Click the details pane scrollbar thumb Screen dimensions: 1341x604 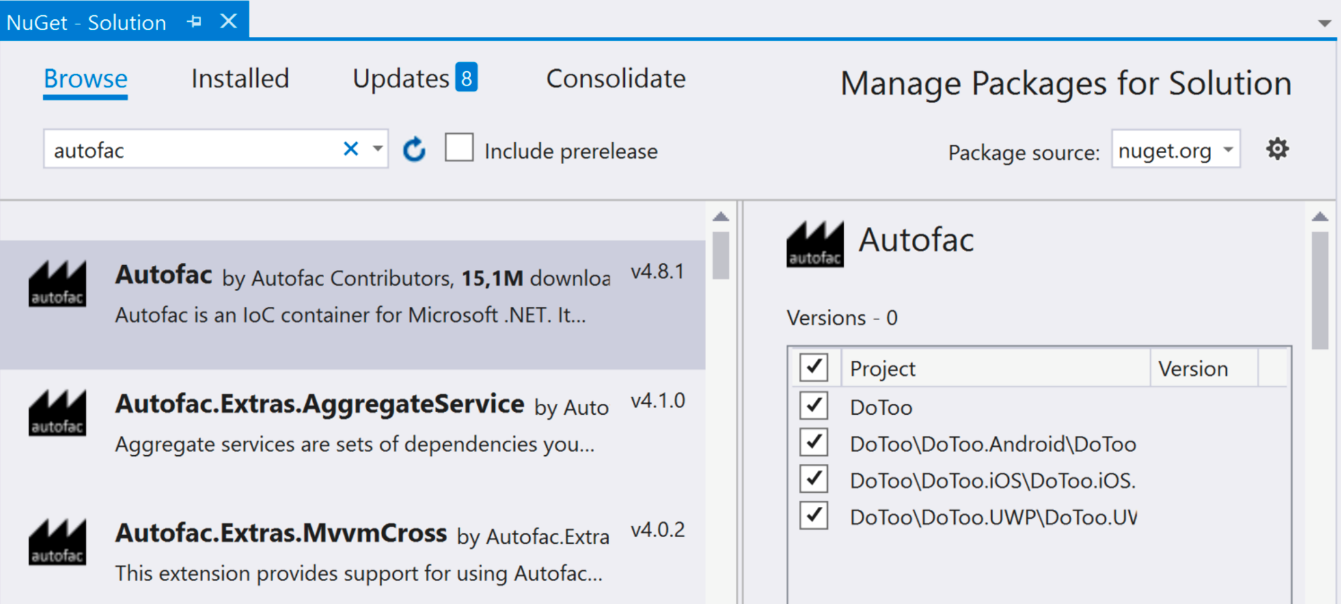click(1320, 290)
